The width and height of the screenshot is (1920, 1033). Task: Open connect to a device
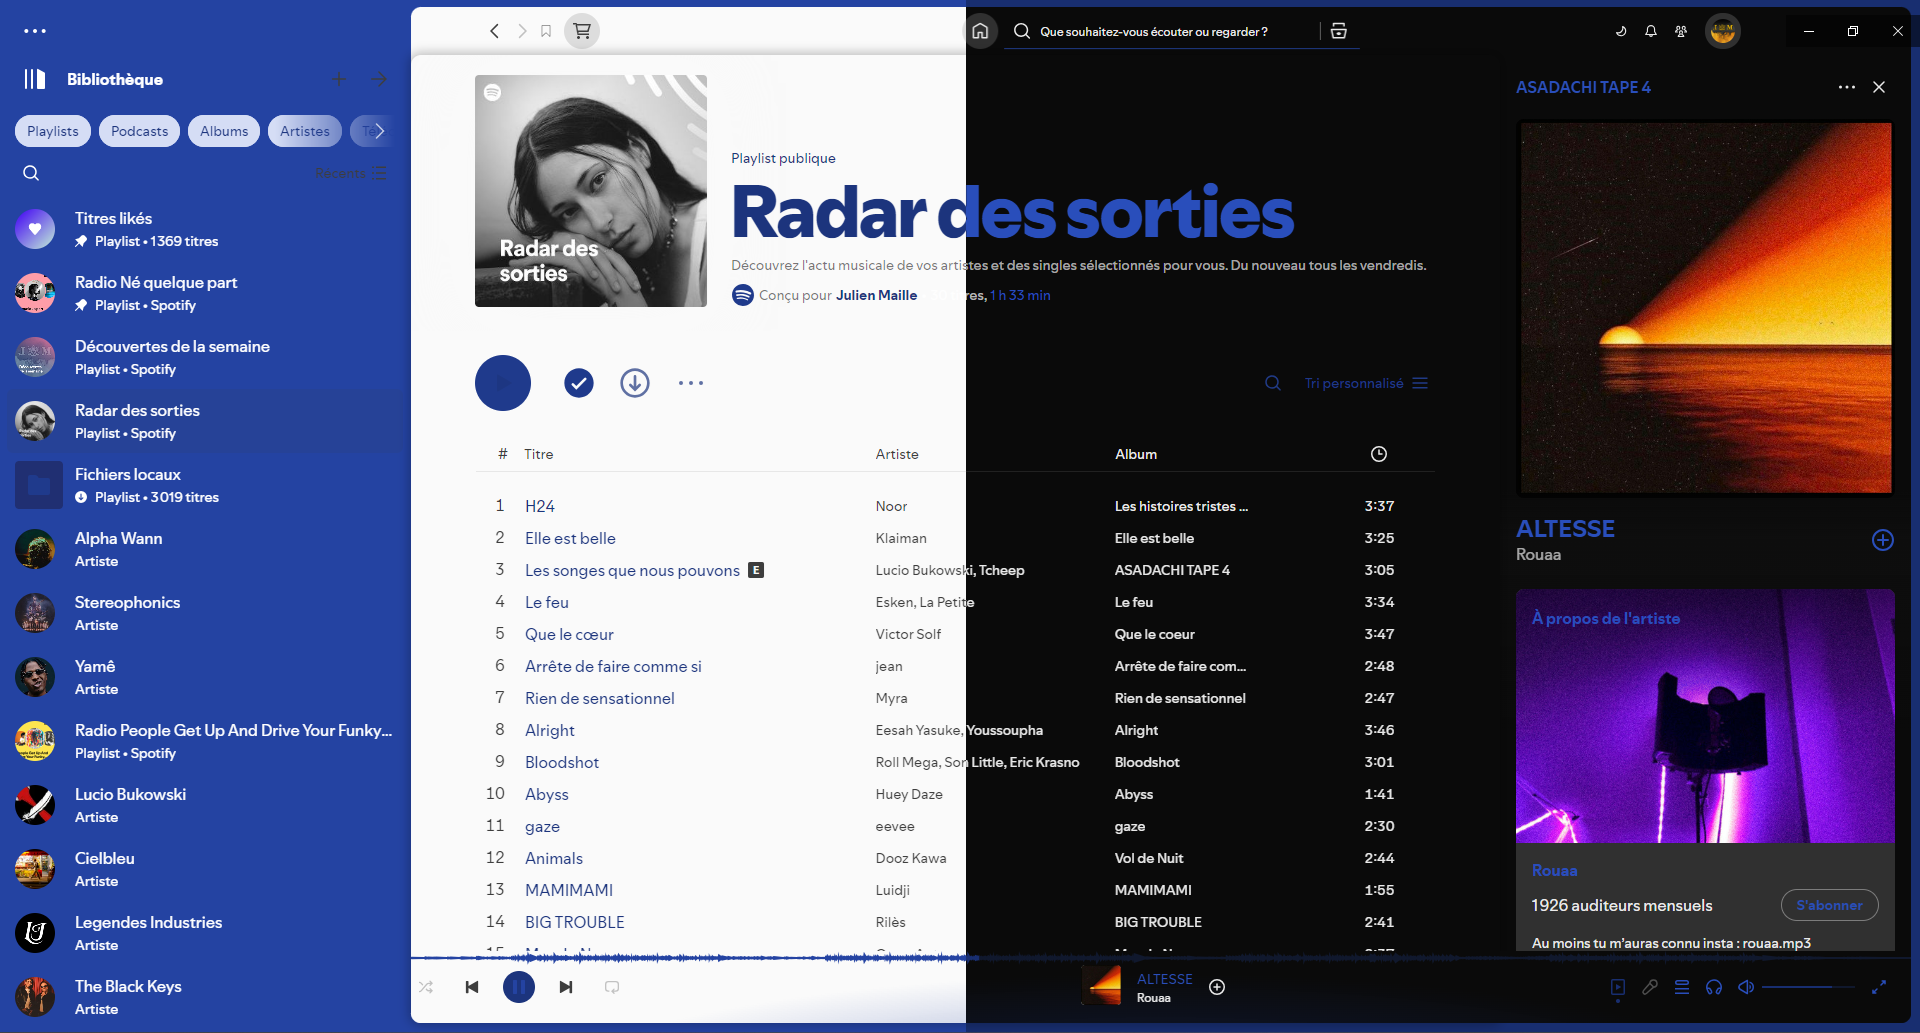pyautogui.click(x=1714, y=987)
